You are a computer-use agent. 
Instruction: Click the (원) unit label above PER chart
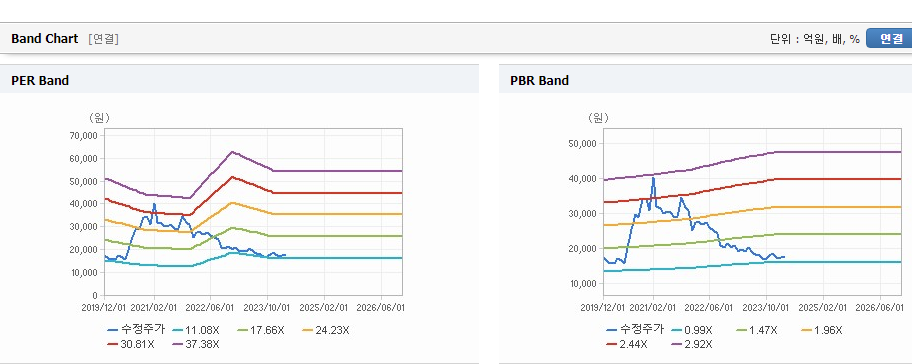pyautogui.click(x=99, y=118)
